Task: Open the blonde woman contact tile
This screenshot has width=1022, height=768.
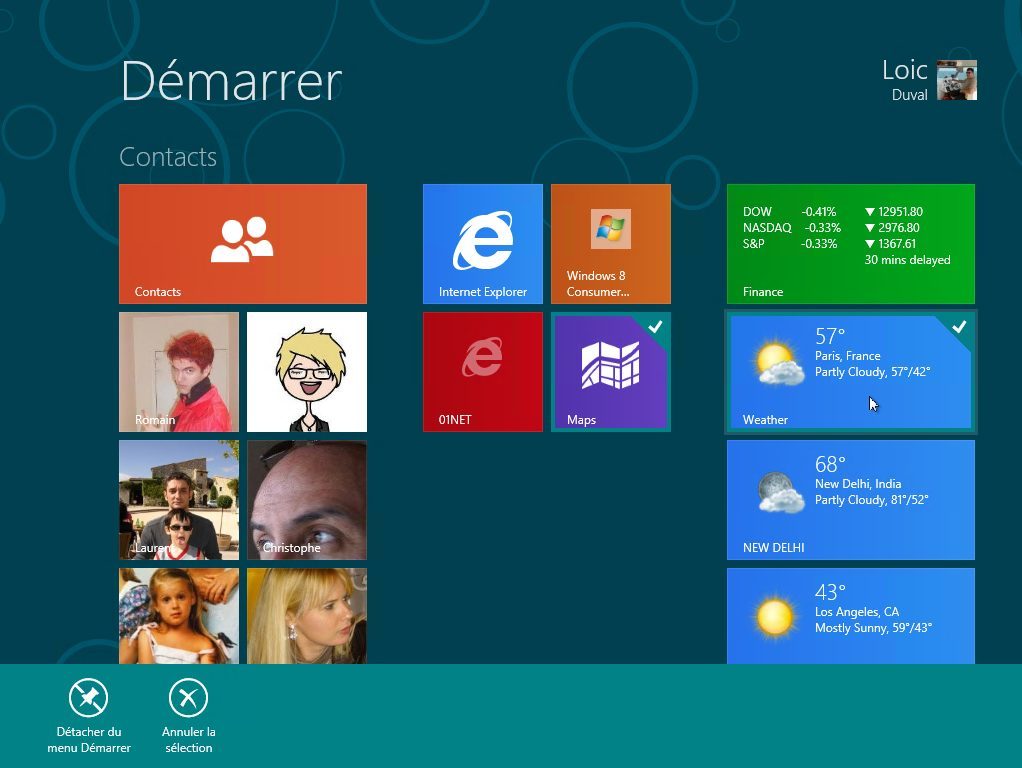Action: pyautogui.click(x=306, y=615)
